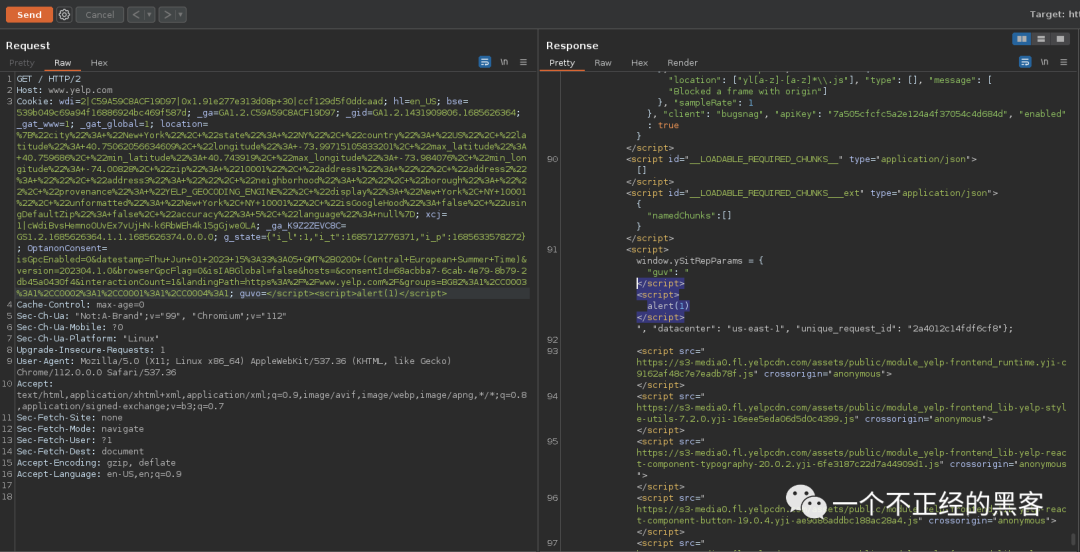Viewport: 1080px width, 552px height.
Task: Open the back-history dropdown arrow beside <
Action: coord(149,14)
